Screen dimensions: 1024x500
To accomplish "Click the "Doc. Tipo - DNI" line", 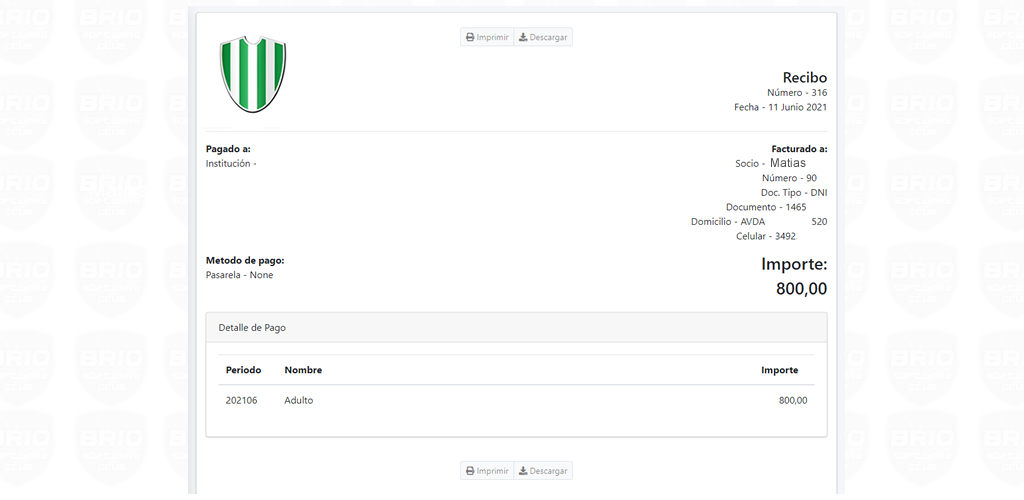I will pos(794,193).
